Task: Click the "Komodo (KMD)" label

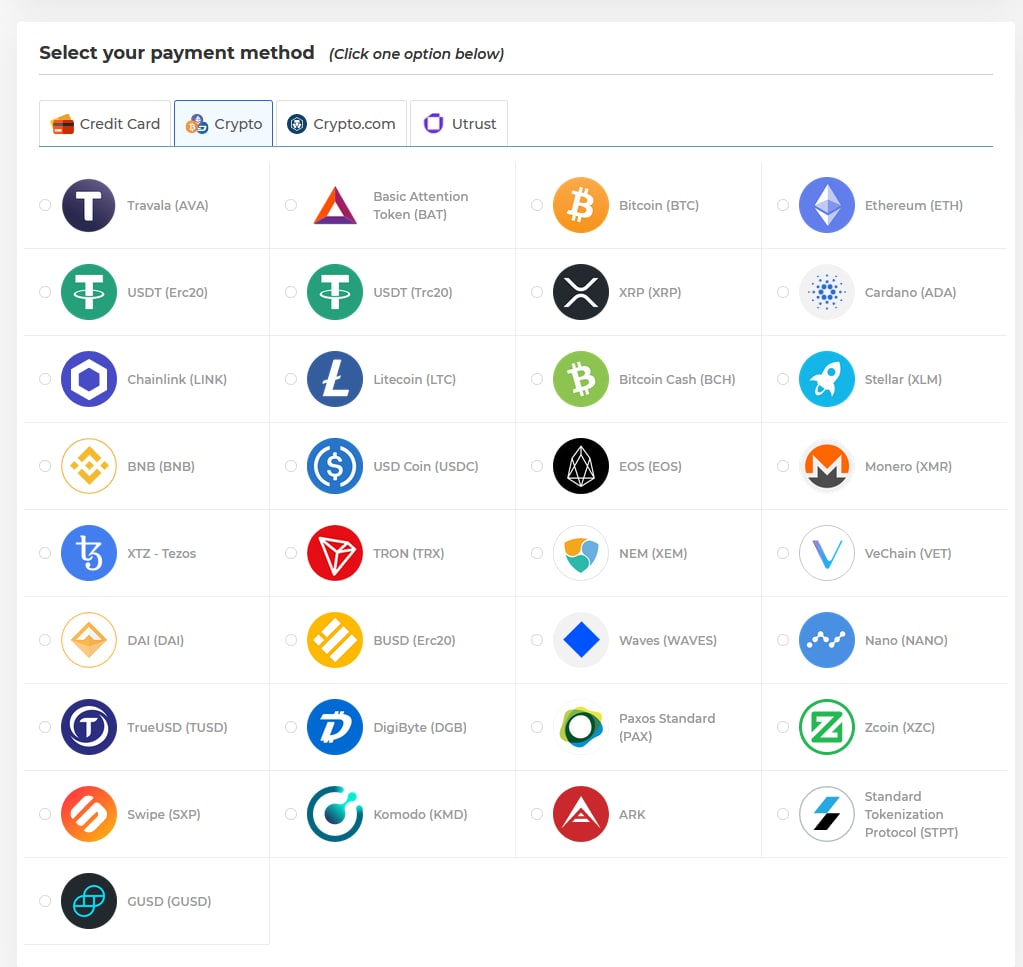Action: 420,814
